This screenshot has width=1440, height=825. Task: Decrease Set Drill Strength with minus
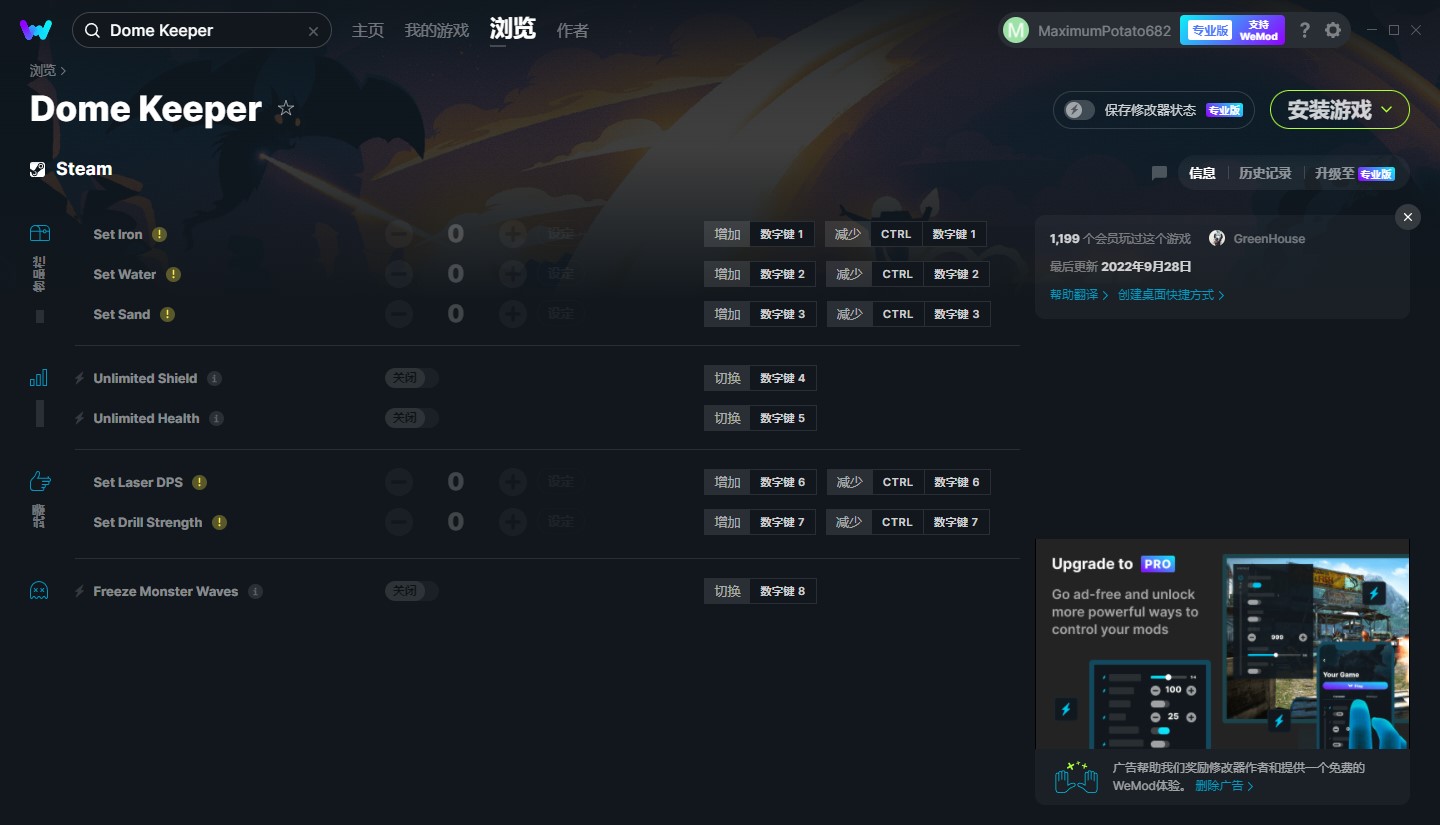point(399,522)
